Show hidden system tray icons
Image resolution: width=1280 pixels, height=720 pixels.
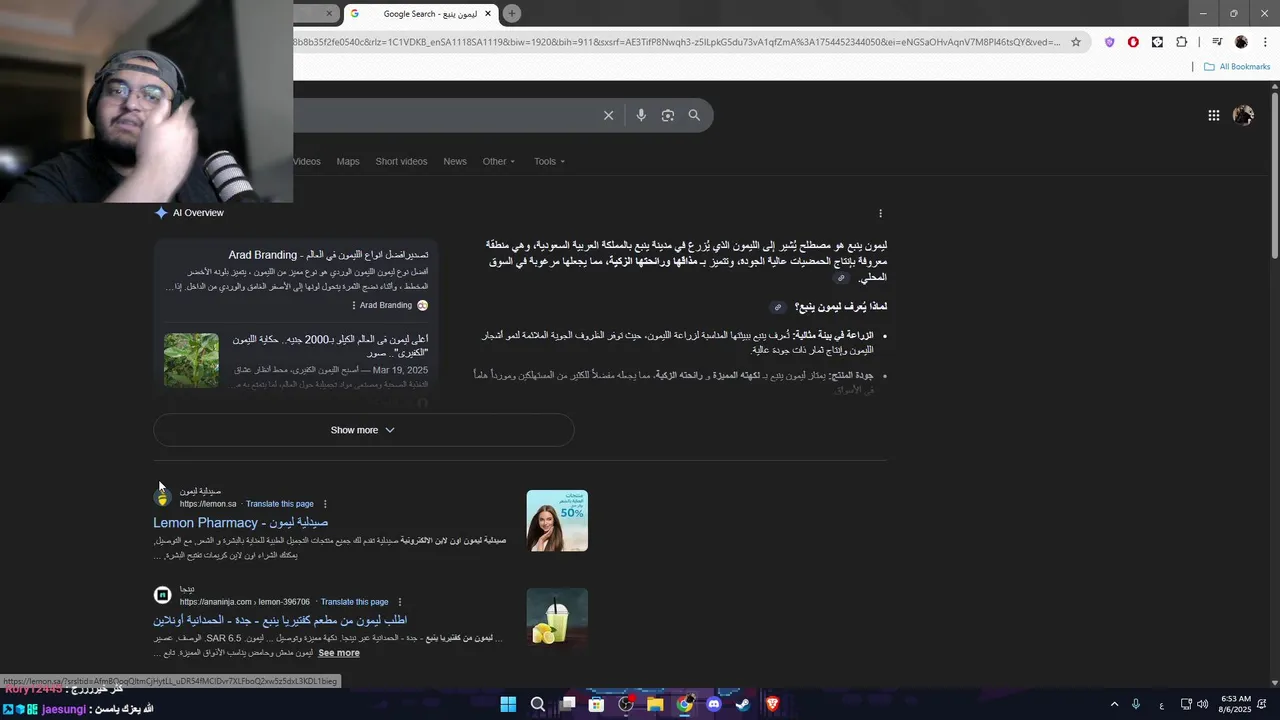click(x=1113, y=704)
